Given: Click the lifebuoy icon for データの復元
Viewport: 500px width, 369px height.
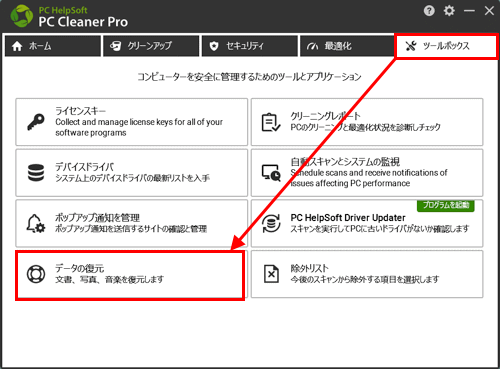Looking at the screenshot, I should tap(36, 274).
